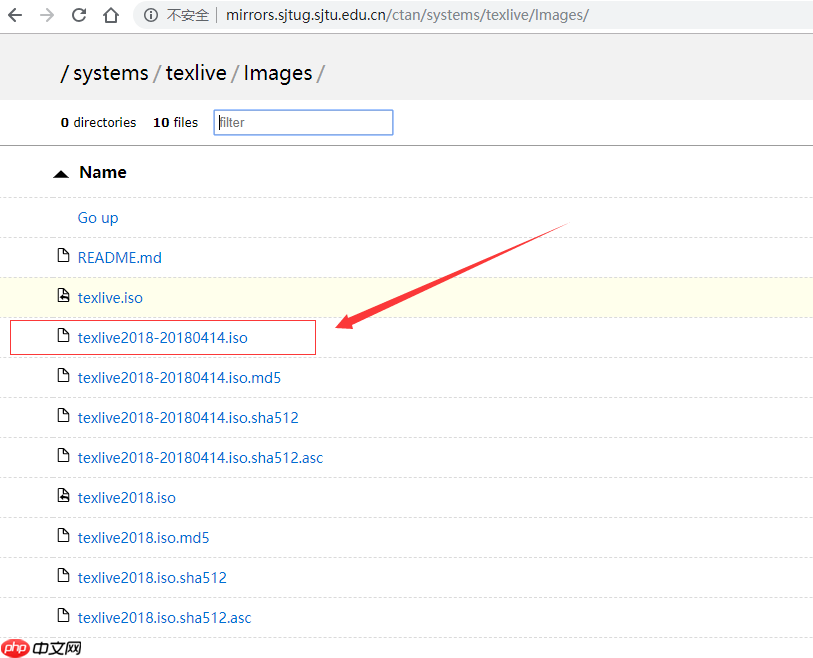This screenshot has width=813, height=658.
Task: Click file icon beside texlive.iso
Action: pos(63,296)
